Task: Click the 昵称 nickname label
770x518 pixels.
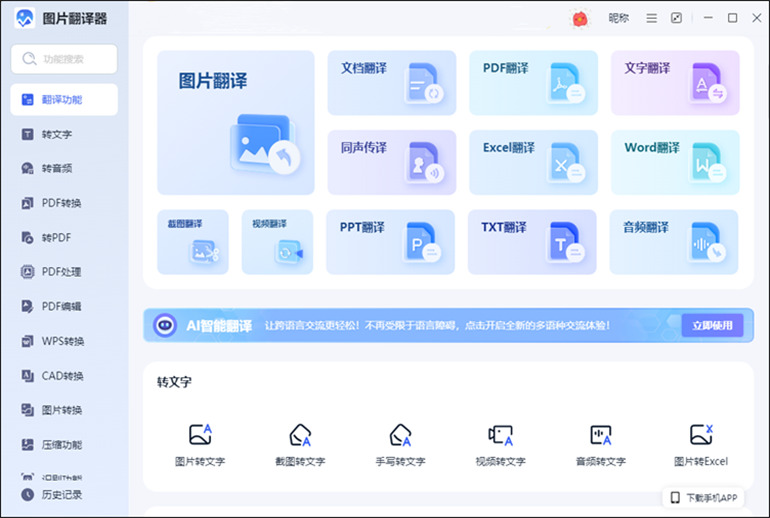Action: click(618, 18)
